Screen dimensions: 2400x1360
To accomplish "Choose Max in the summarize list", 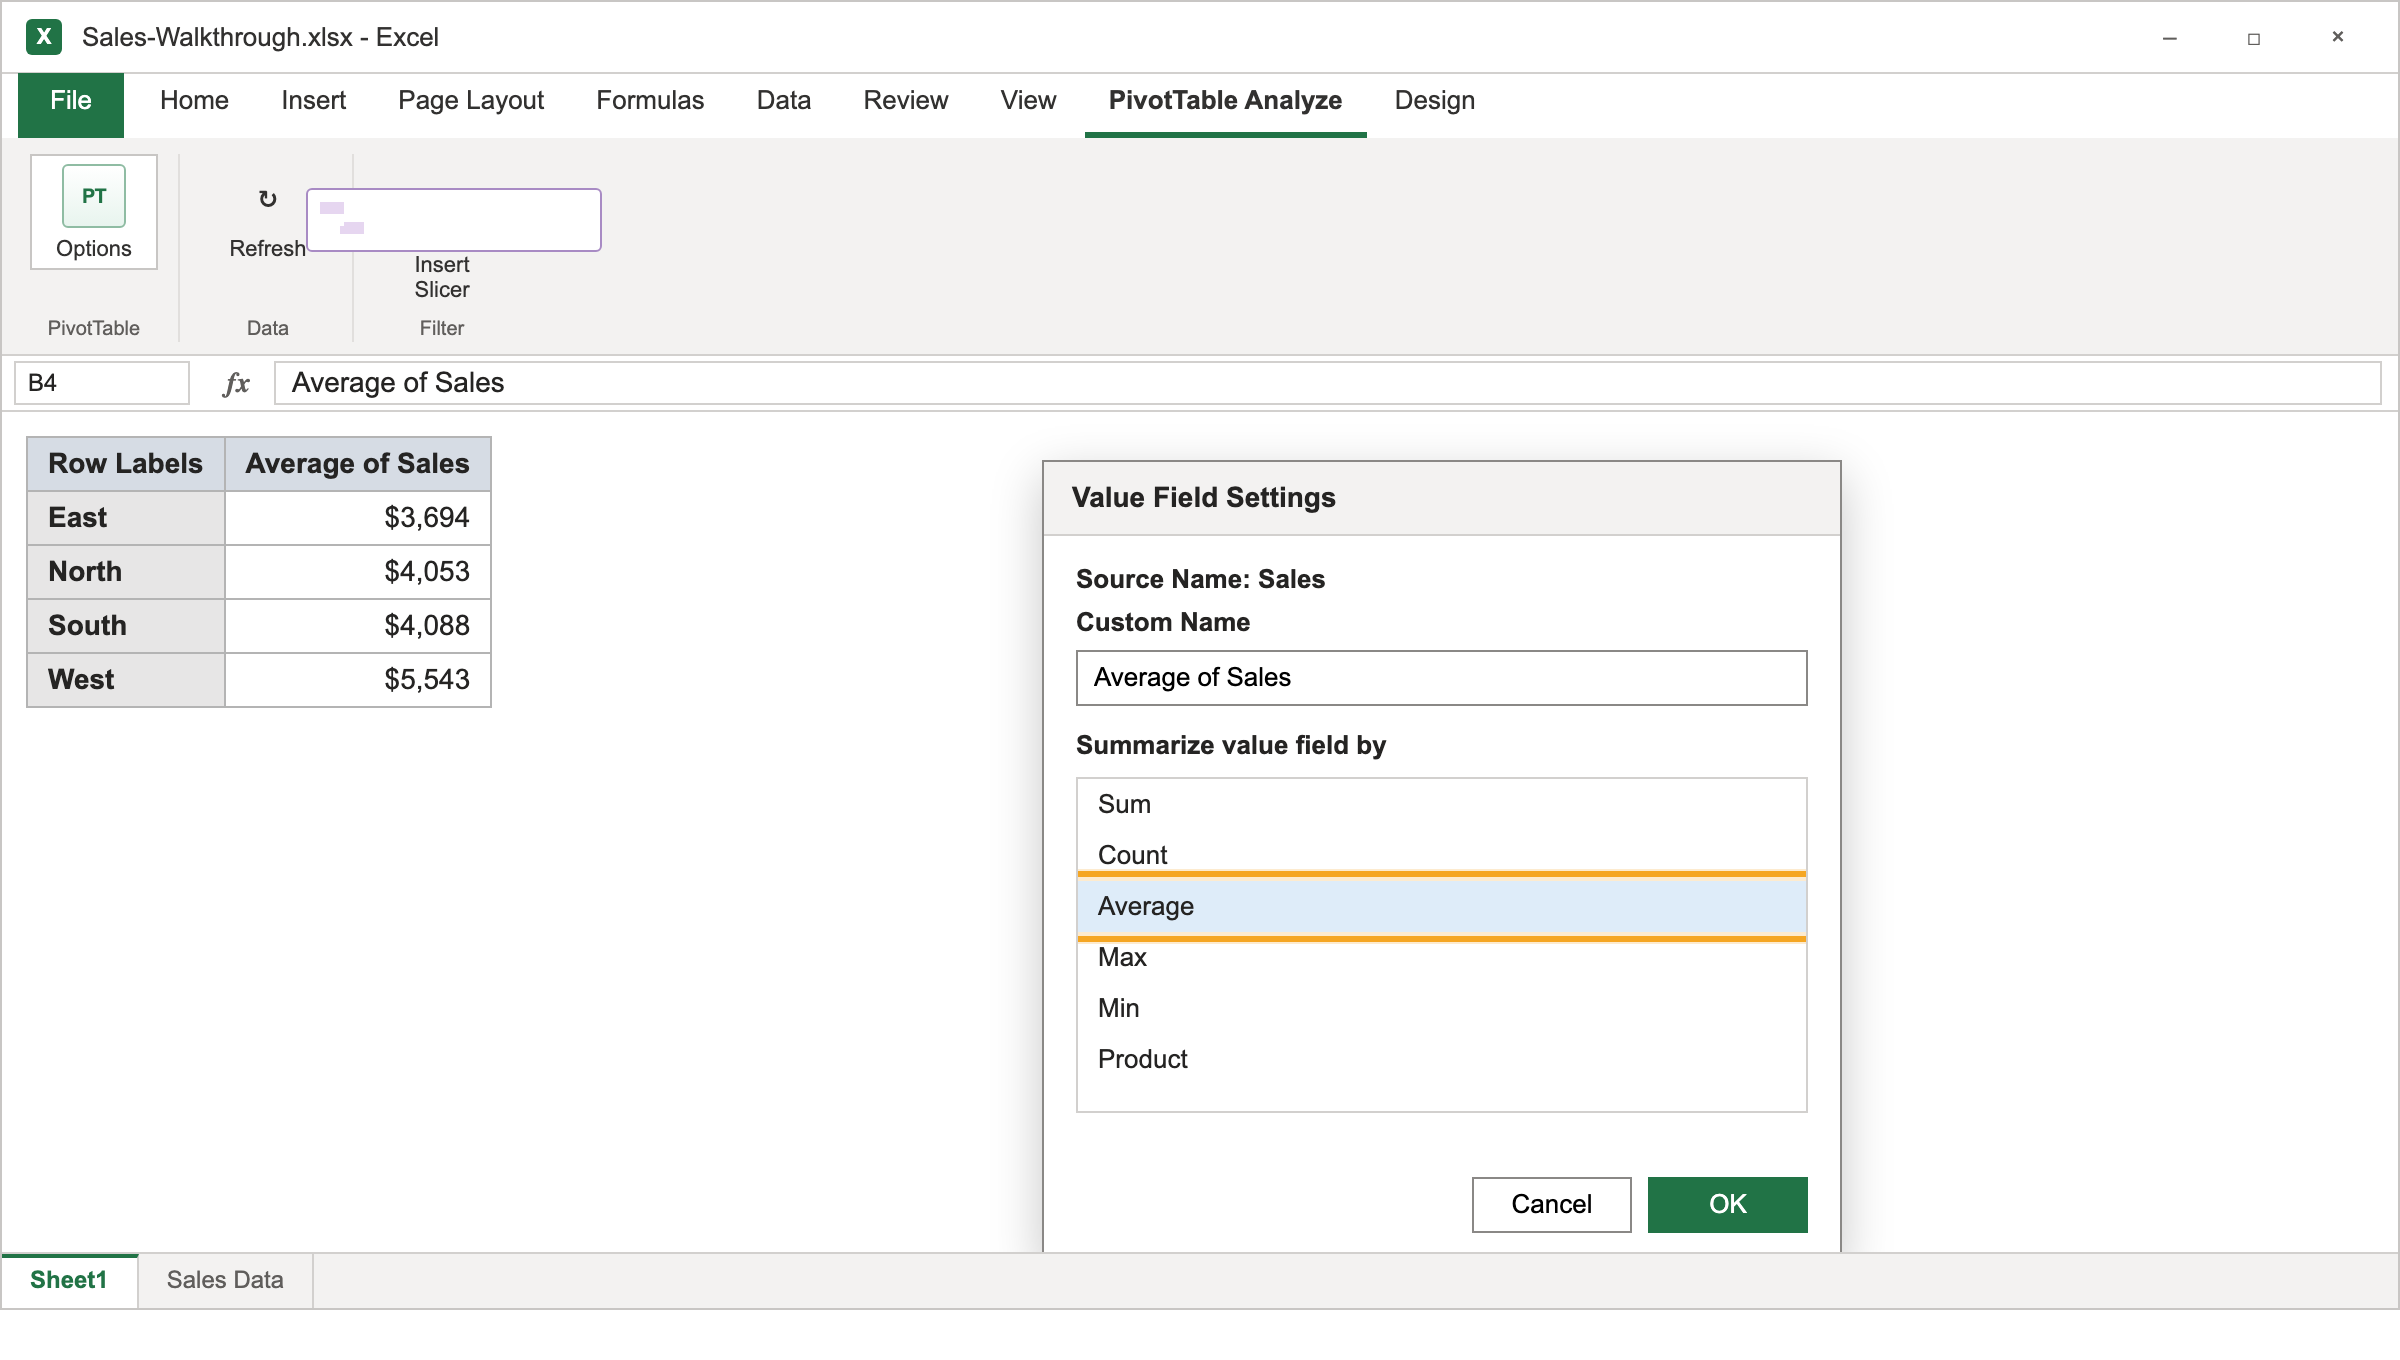I will 1441,957.
